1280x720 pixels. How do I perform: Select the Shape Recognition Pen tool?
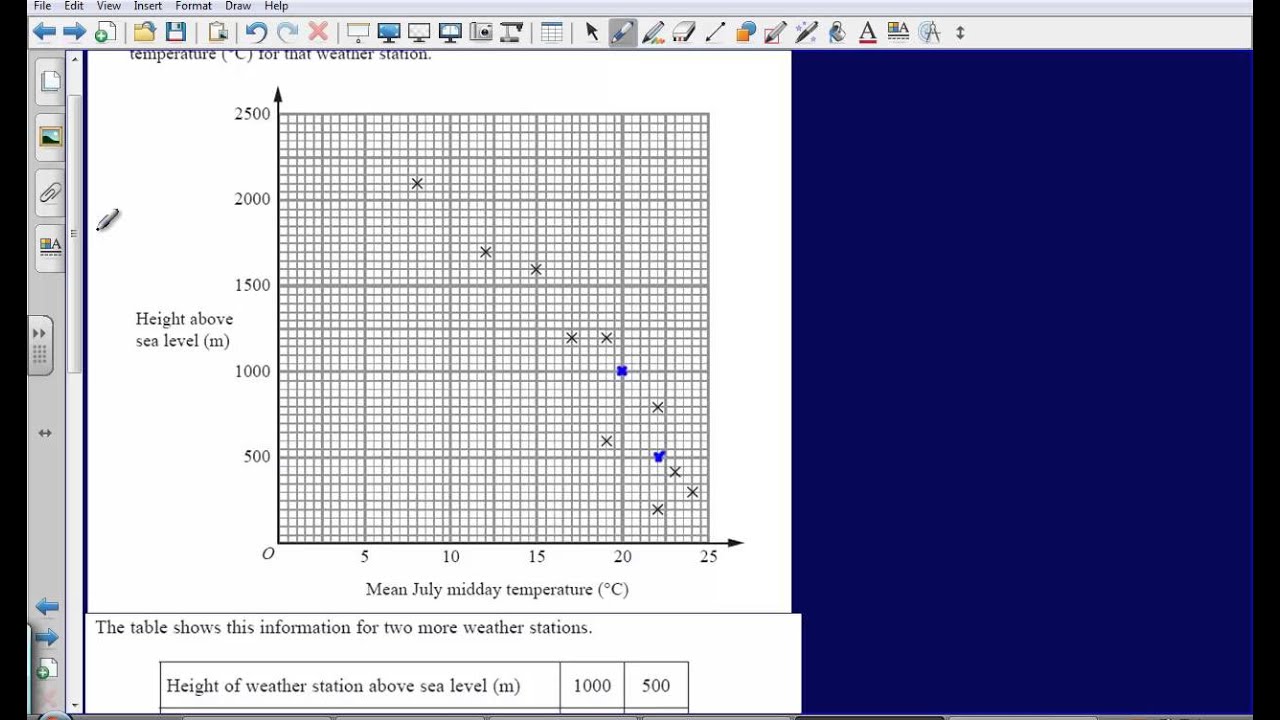coord(776,32)
